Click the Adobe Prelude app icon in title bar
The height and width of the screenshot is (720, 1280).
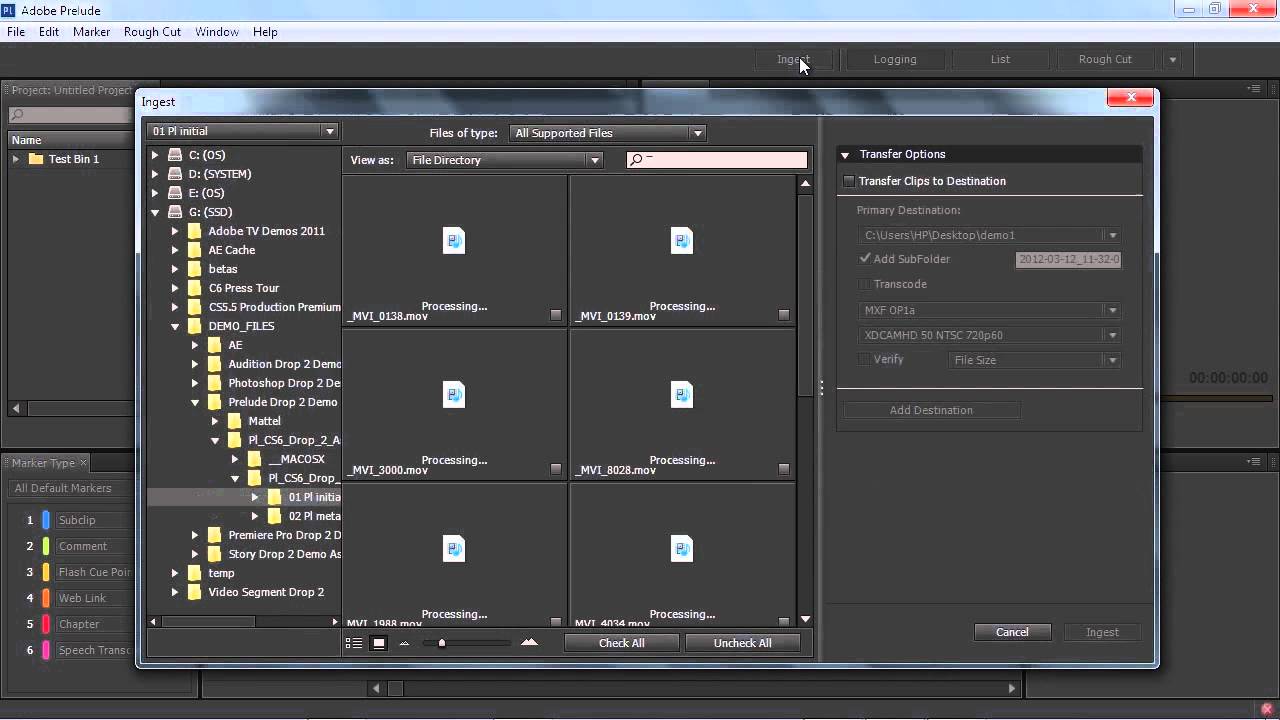point(10,10)
